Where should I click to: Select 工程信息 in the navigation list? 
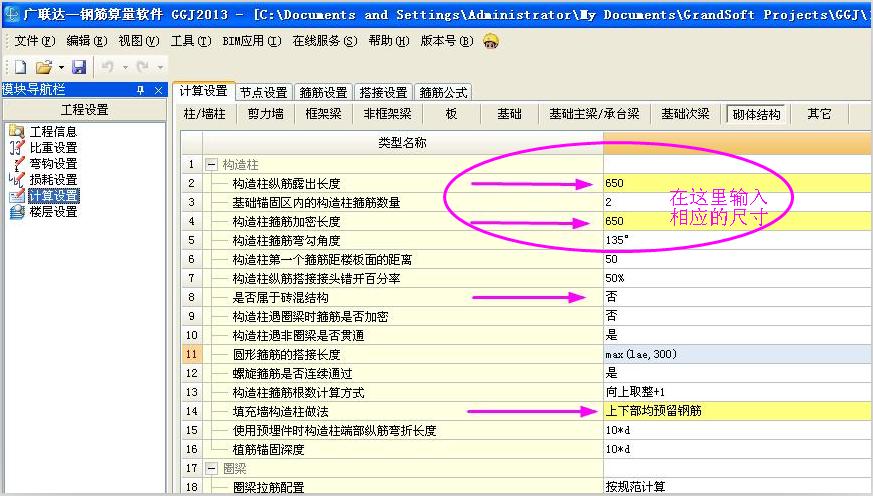click(x=53, y=131)
